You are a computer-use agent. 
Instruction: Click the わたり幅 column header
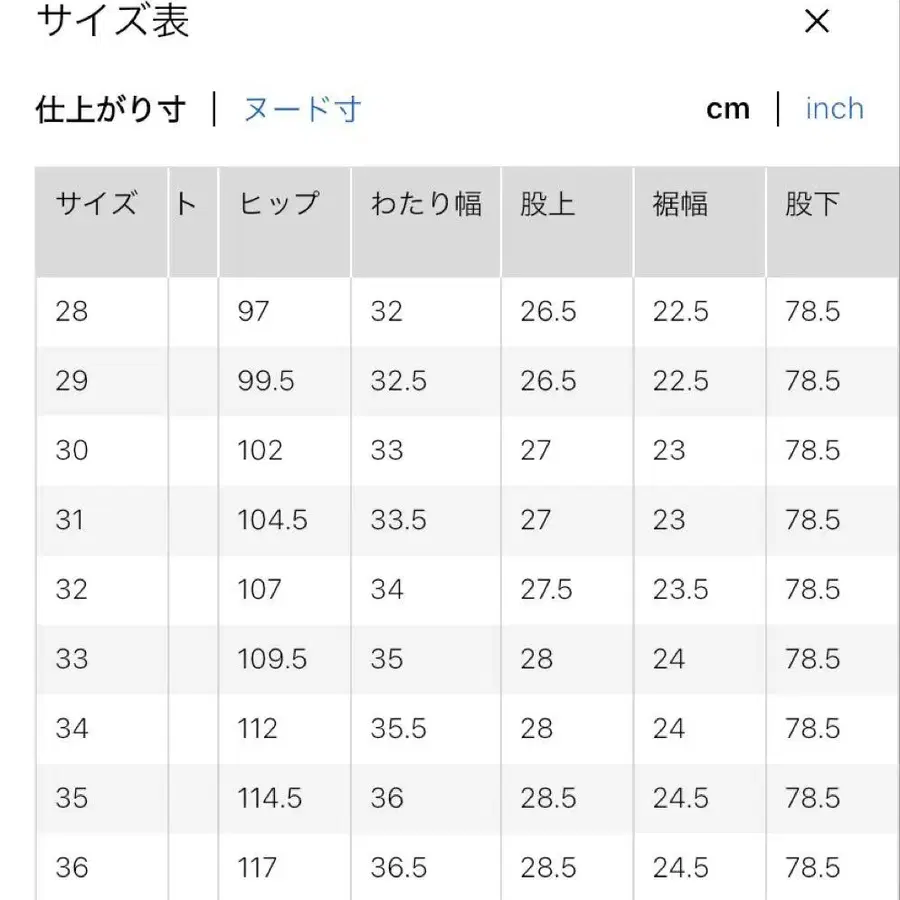[x=430, y=203]
